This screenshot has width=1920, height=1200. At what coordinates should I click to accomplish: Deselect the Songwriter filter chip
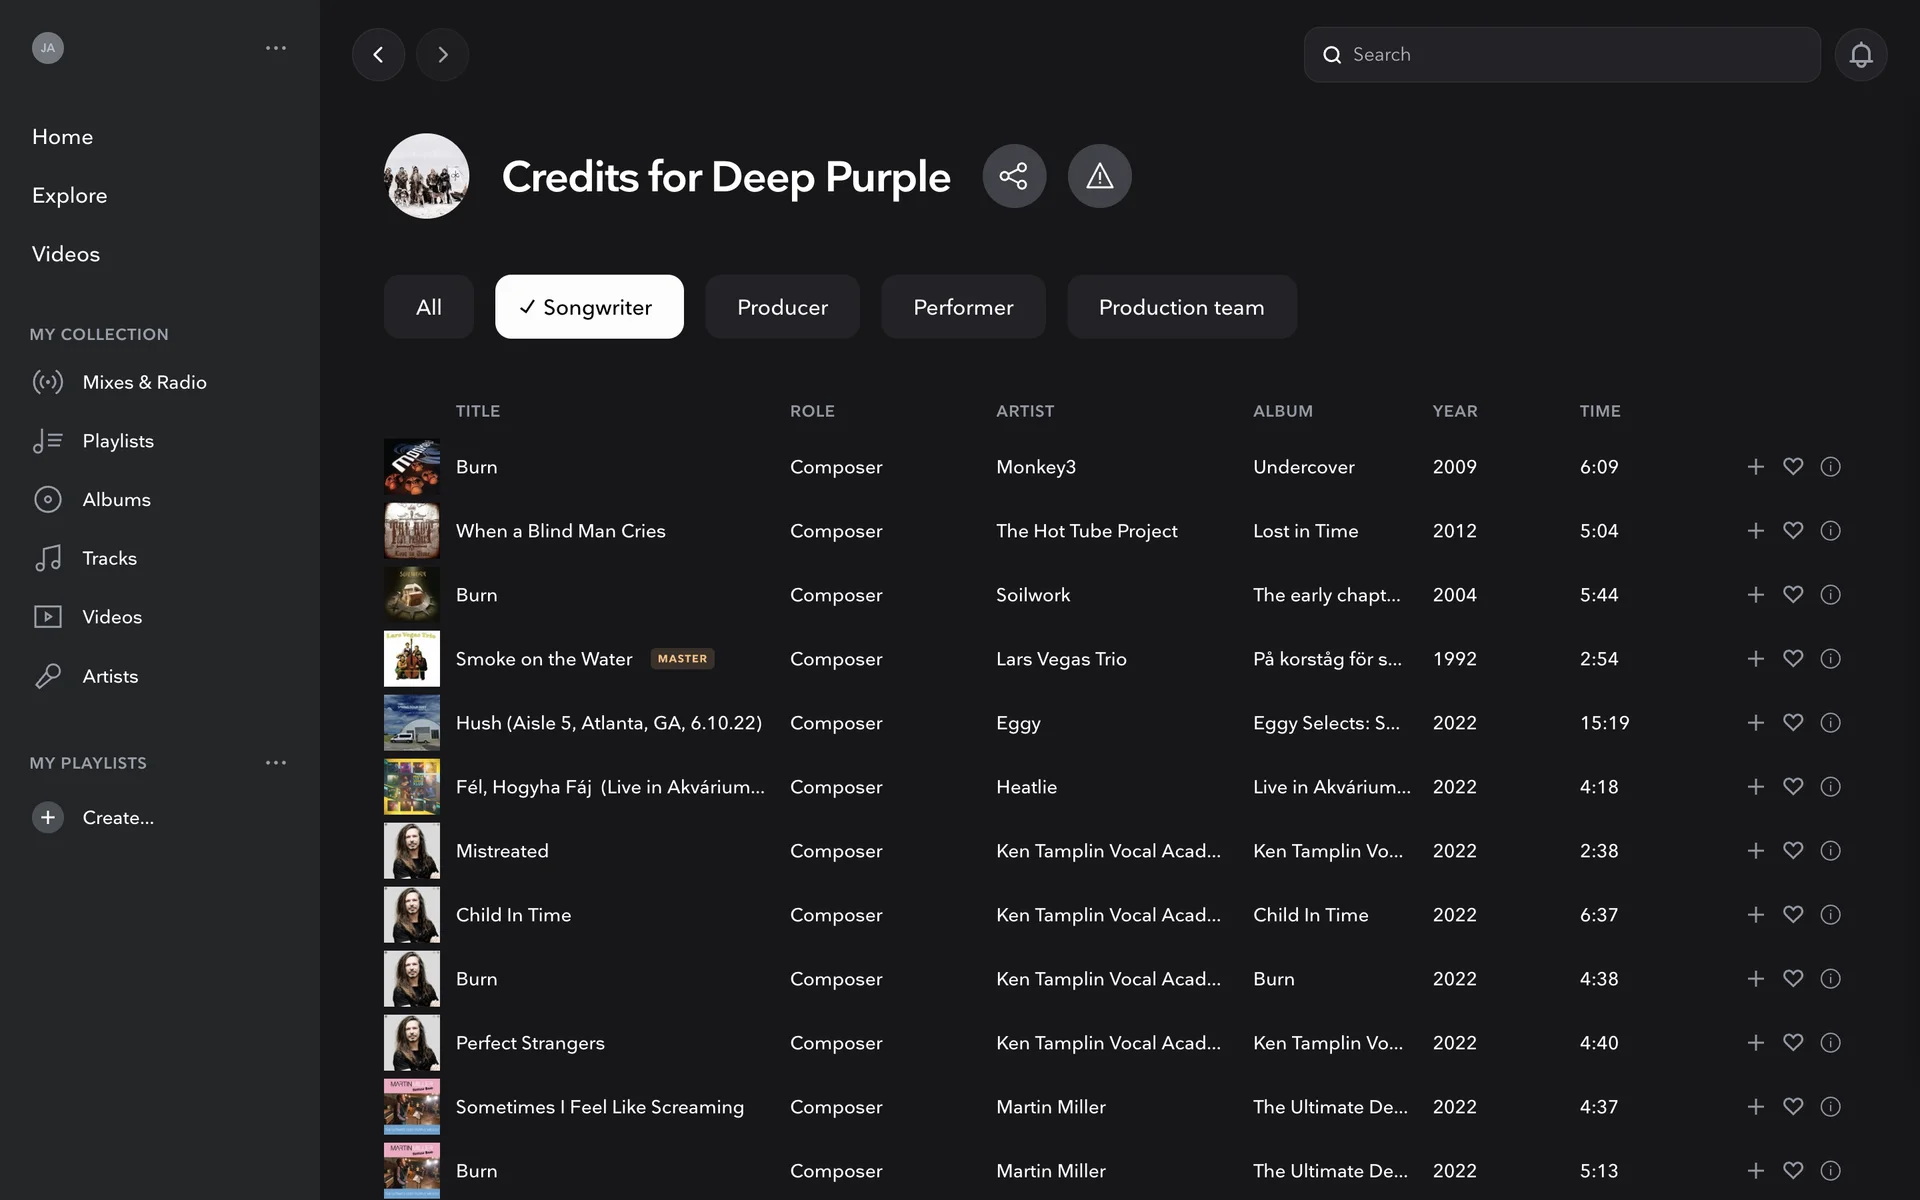tap(589, 307)
